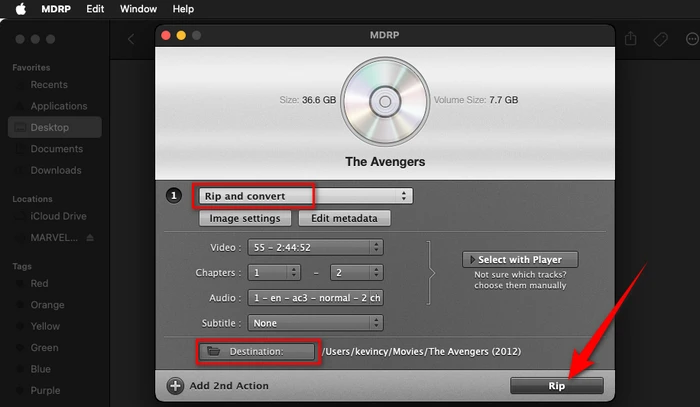This screenshot has width=700, height=407.
Task: Close the MDRP window with the red button
Action: (x=166, y=35)
